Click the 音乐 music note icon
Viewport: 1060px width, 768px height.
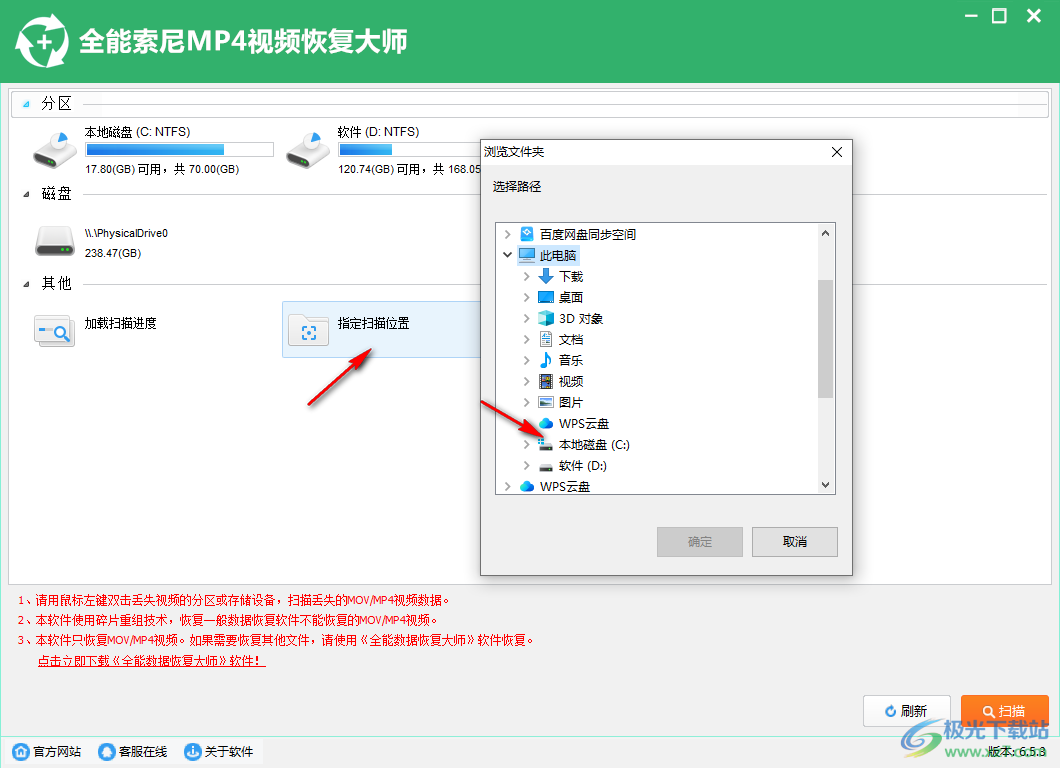tap(546, 360)
